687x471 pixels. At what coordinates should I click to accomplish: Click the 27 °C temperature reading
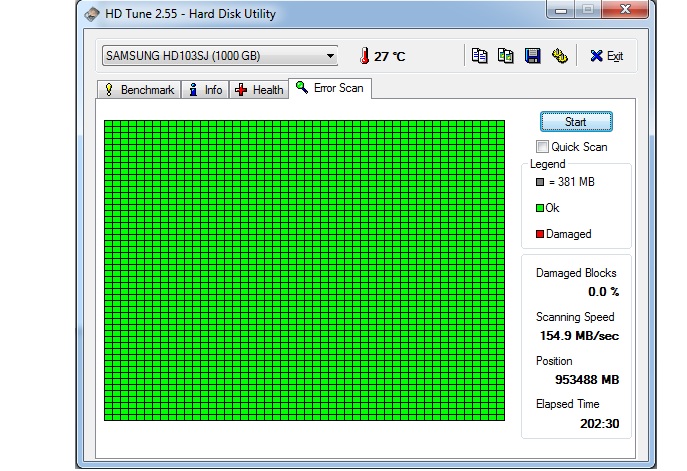[x=390, y=57]
